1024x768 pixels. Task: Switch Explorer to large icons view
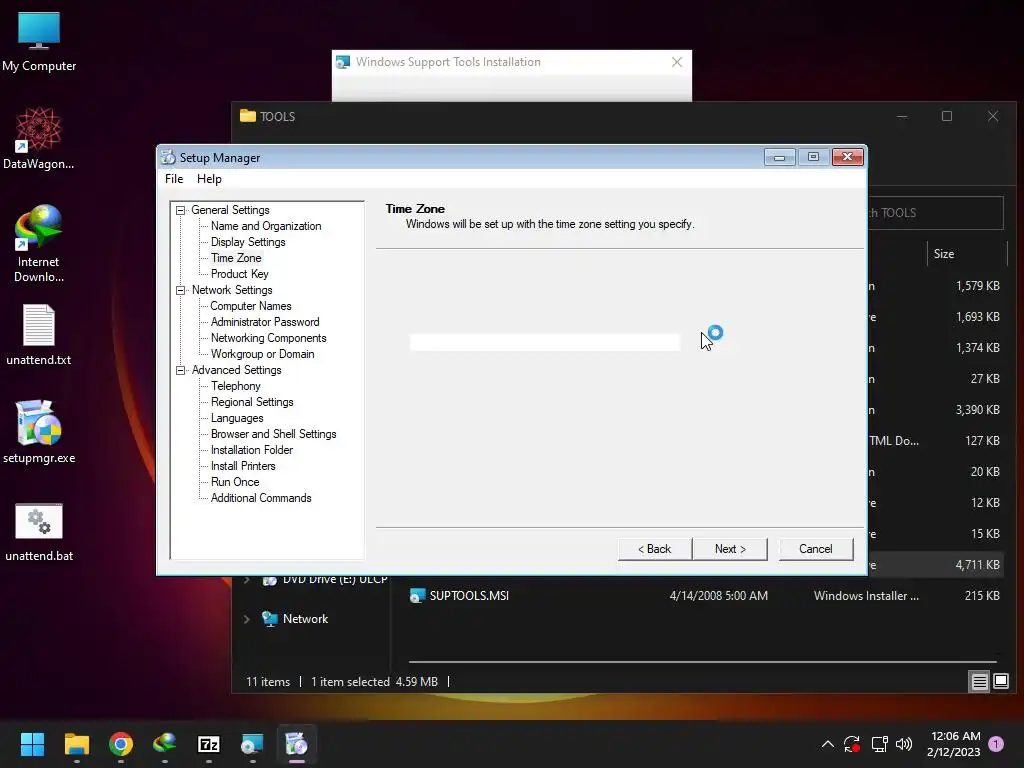[1001, 682]
